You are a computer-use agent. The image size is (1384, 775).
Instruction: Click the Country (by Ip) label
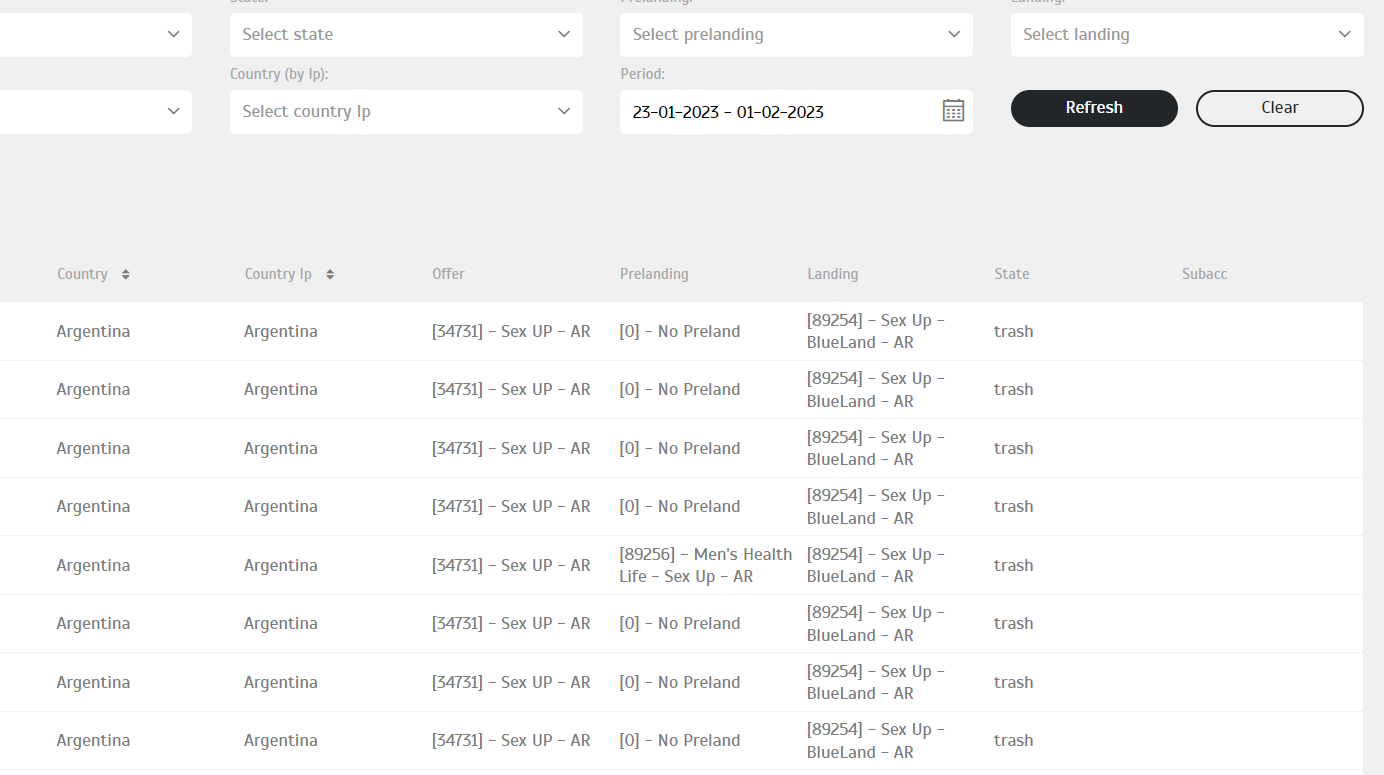tap(279, 74)
